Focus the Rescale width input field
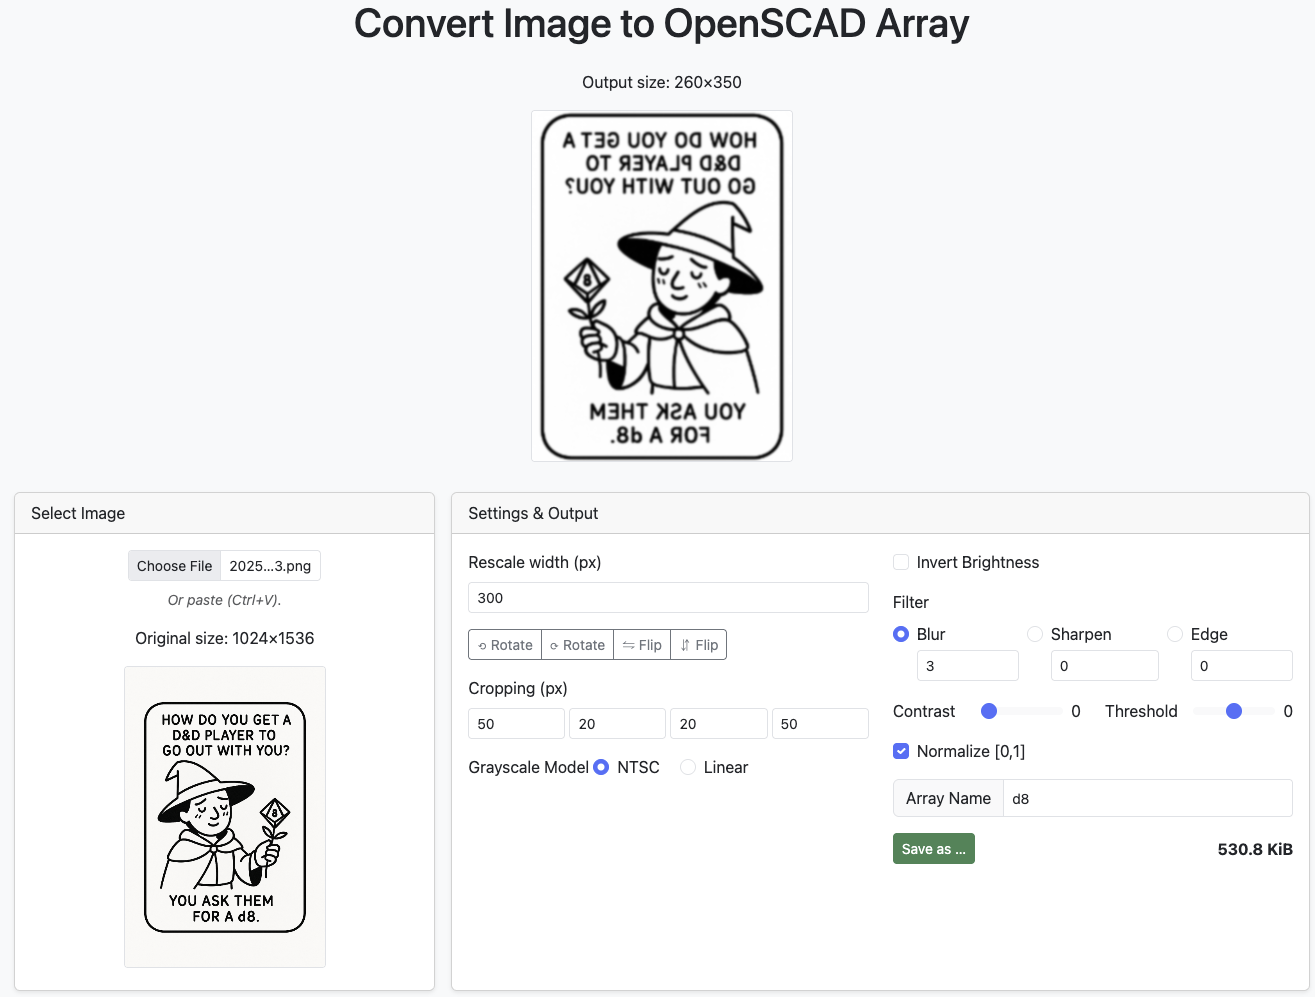This screenshot has width=1315, height=997. (x=667, y=598)
